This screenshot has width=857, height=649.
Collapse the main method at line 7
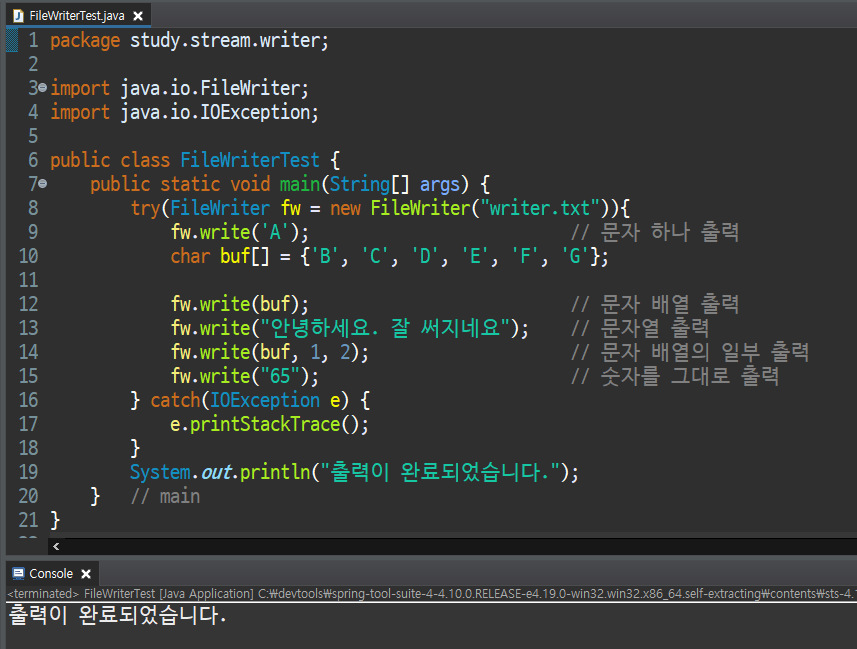pyautogui.click(x=43, y=184)
